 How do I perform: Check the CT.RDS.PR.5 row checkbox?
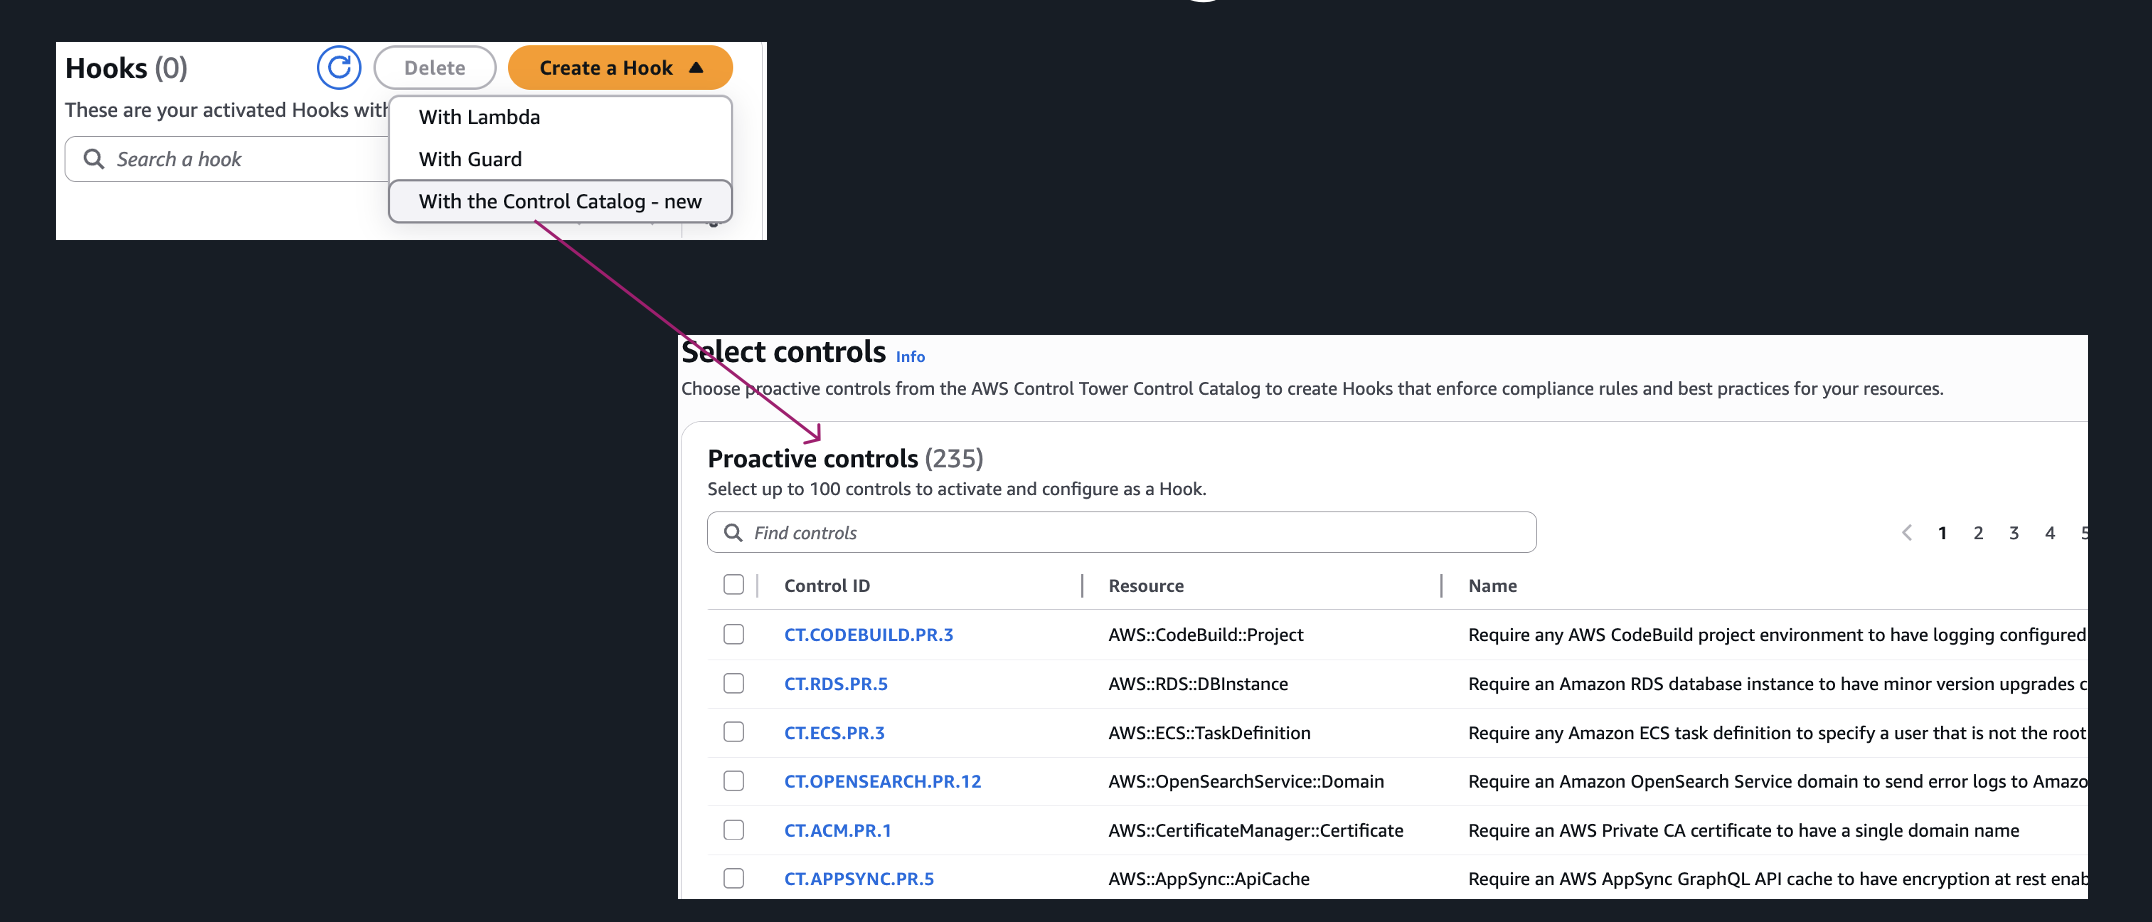point(734,684)
